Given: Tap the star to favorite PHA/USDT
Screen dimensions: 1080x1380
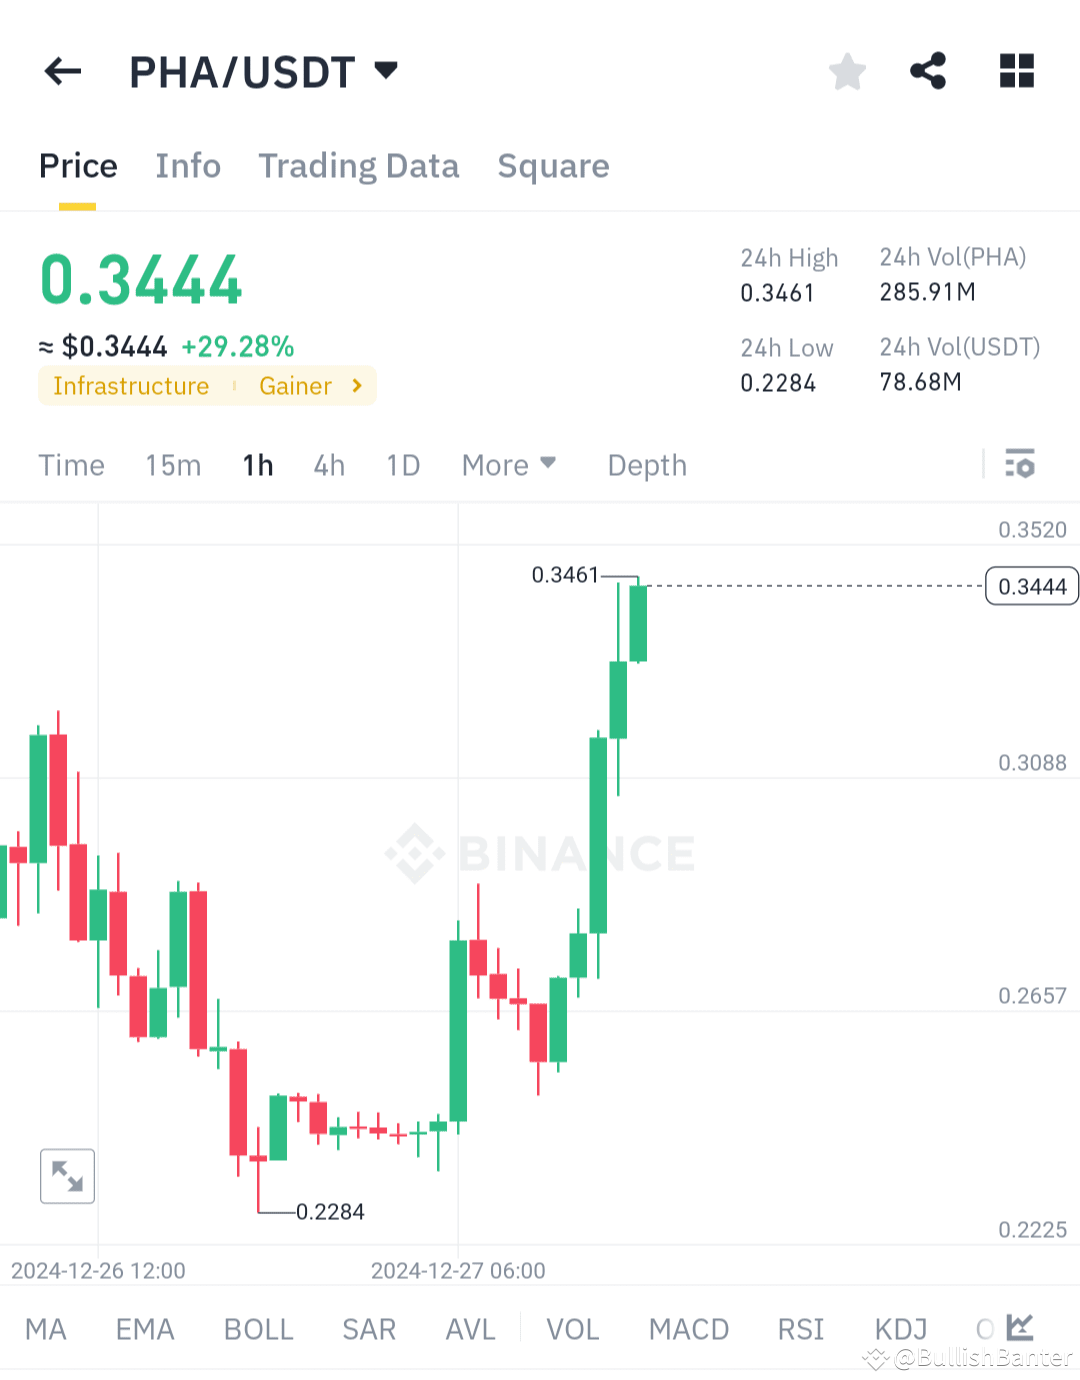Looking at the screenshot, I should pos(847,71).
